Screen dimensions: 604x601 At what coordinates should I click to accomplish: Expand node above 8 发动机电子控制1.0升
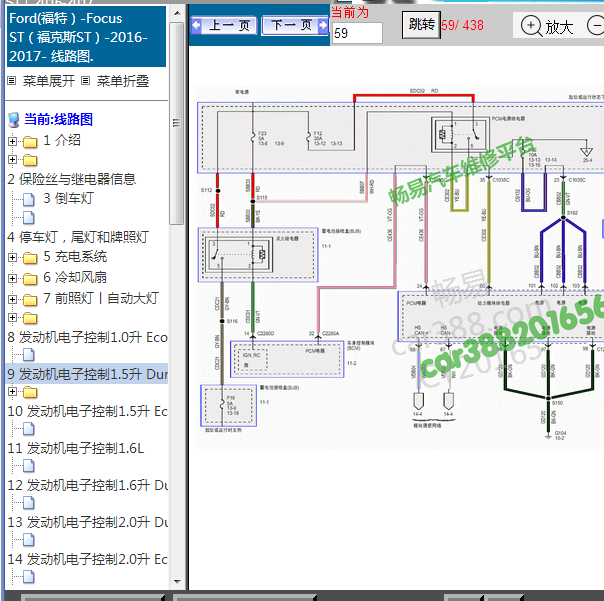[x=12, y=317]
